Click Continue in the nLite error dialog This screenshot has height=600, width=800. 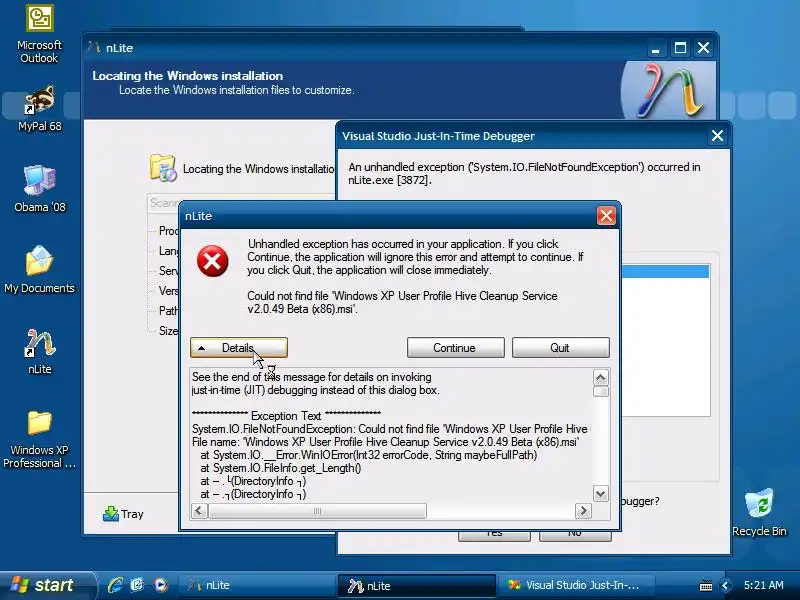point(456,347)
